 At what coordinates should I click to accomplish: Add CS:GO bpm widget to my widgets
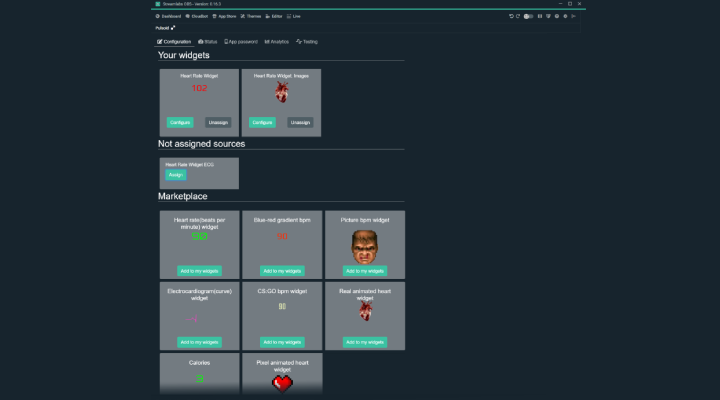(x=282, y=342)
